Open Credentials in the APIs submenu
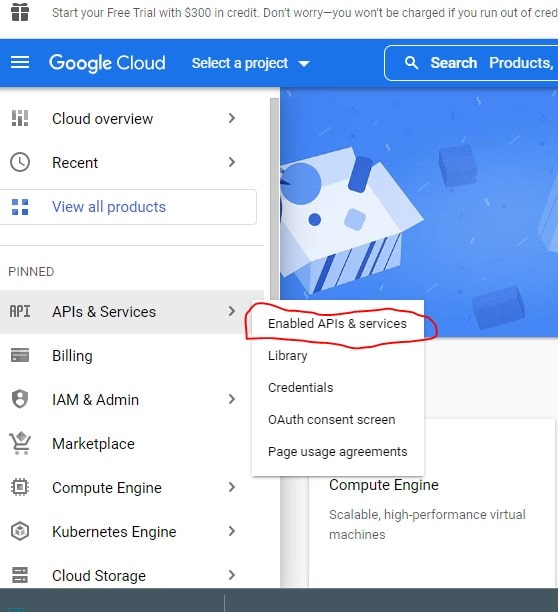Viewport: 558px width, 612px height. tap(338, 388)
